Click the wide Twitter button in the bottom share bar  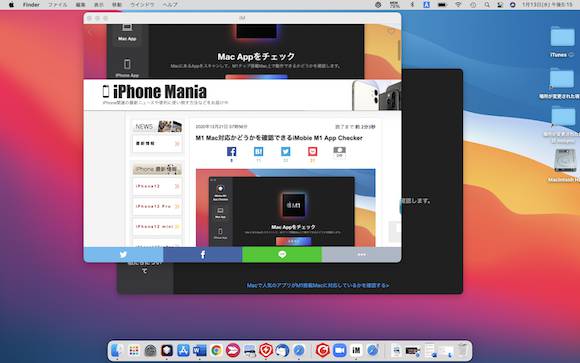coord(123,255)
